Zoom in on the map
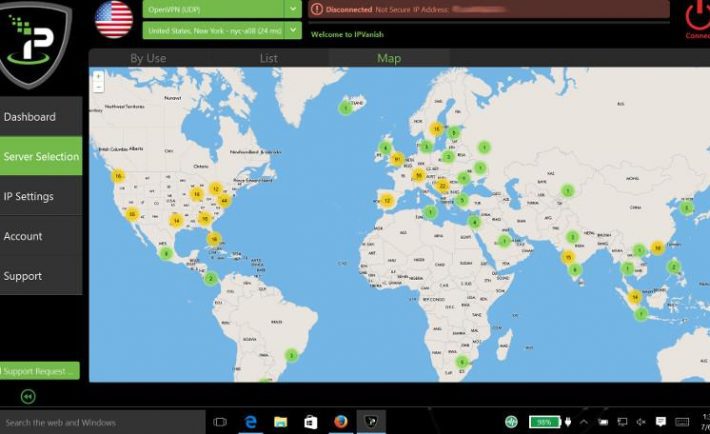710x434 pixels. pos(98,76)
